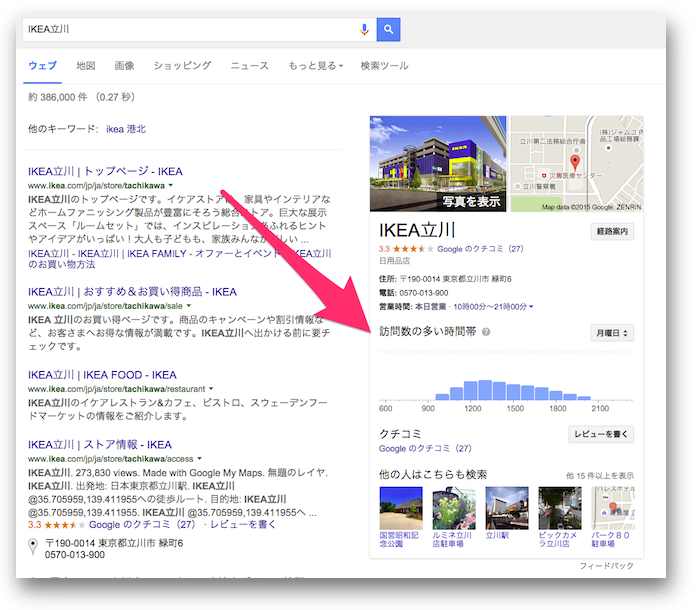Viewport: 696px width, 610px height.
Task: Open 検索ツール options
Action: (x=384, y=66)
